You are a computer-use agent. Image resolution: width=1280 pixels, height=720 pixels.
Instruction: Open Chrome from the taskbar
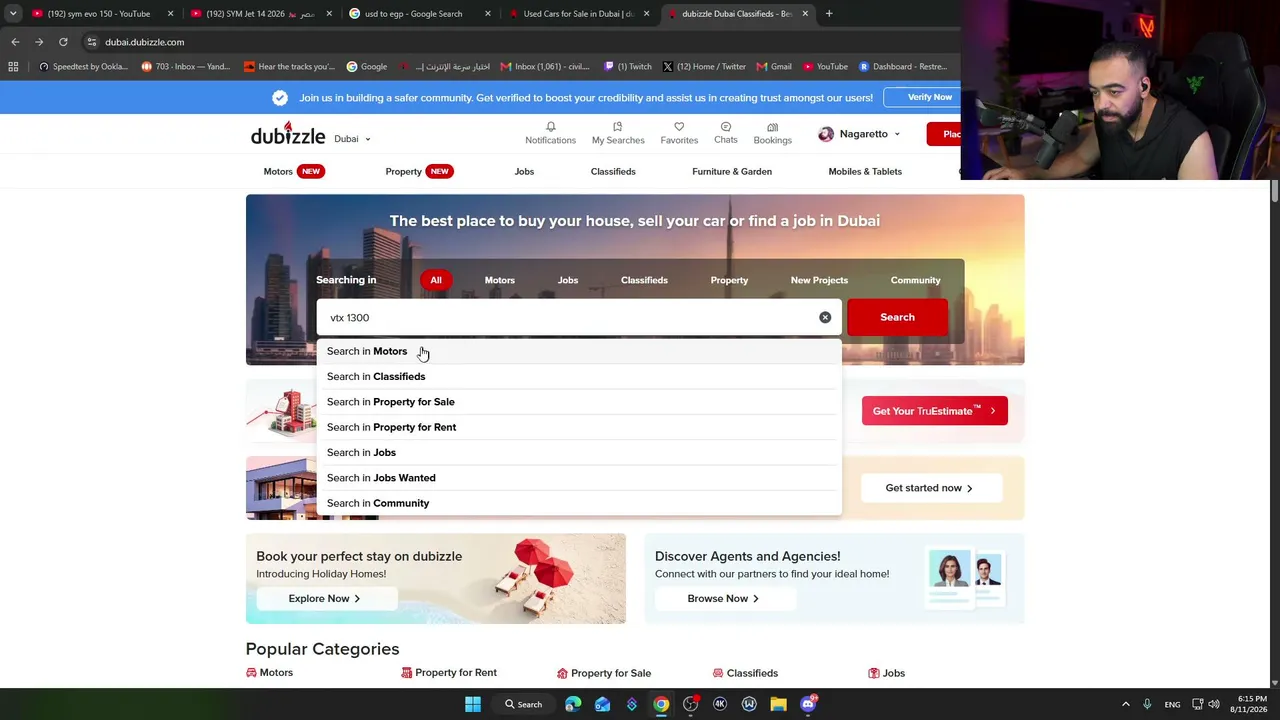point(661,704)
